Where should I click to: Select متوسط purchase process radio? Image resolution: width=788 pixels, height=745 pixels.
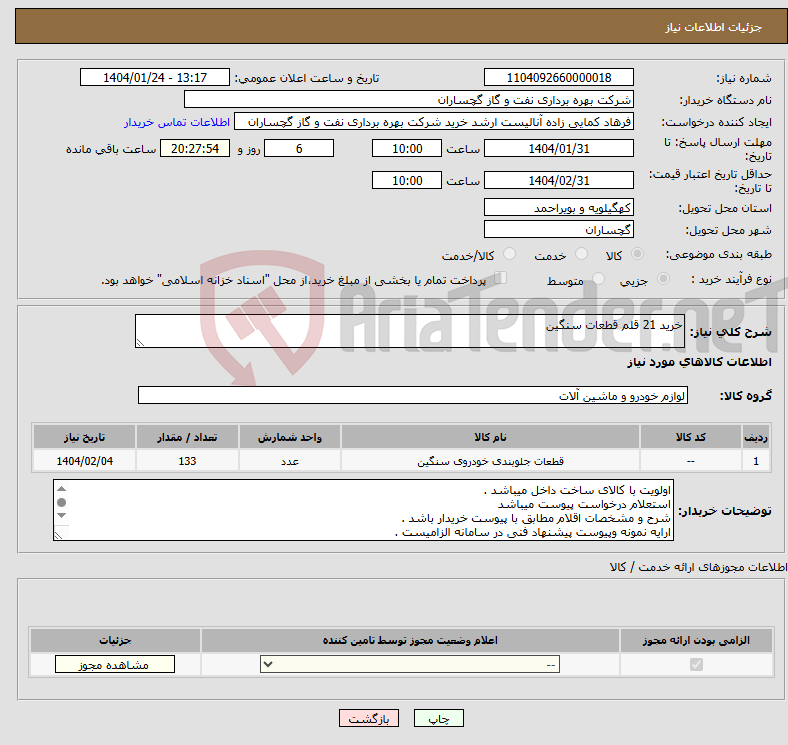tap(595, 280)
